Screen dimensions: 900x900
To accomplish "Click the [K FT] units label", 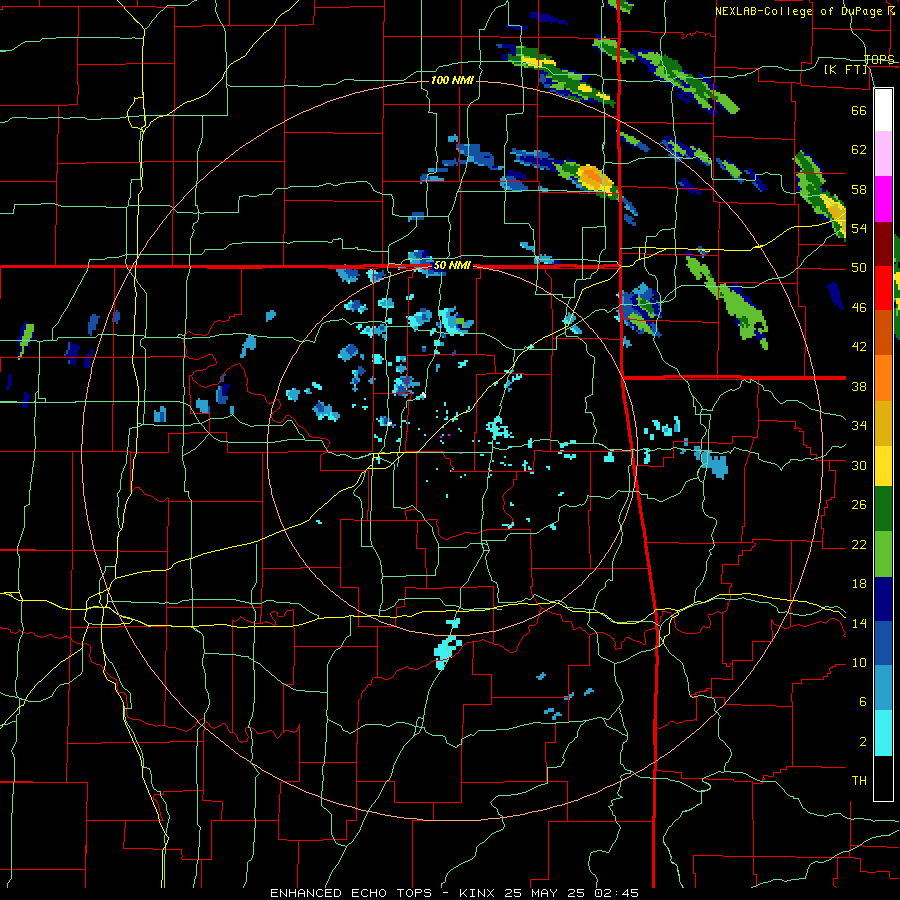I will [846, 70].
